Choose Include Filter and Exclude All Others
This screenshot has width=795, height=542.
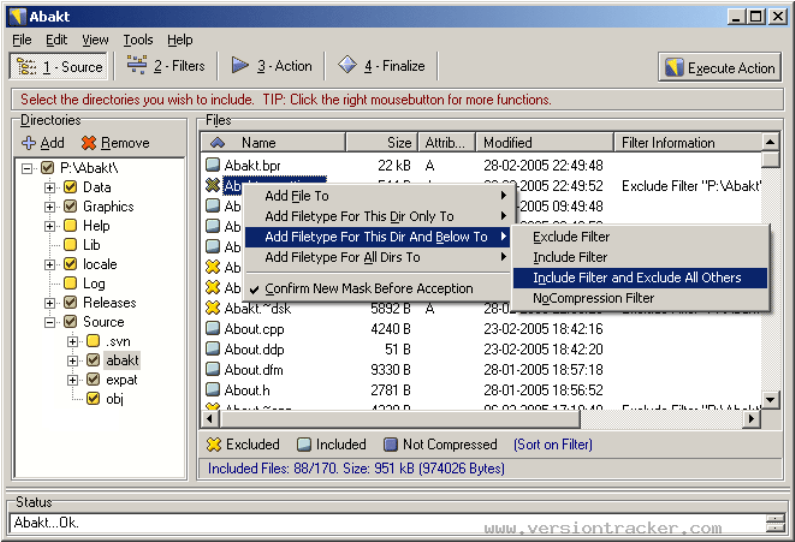point(640,277)
